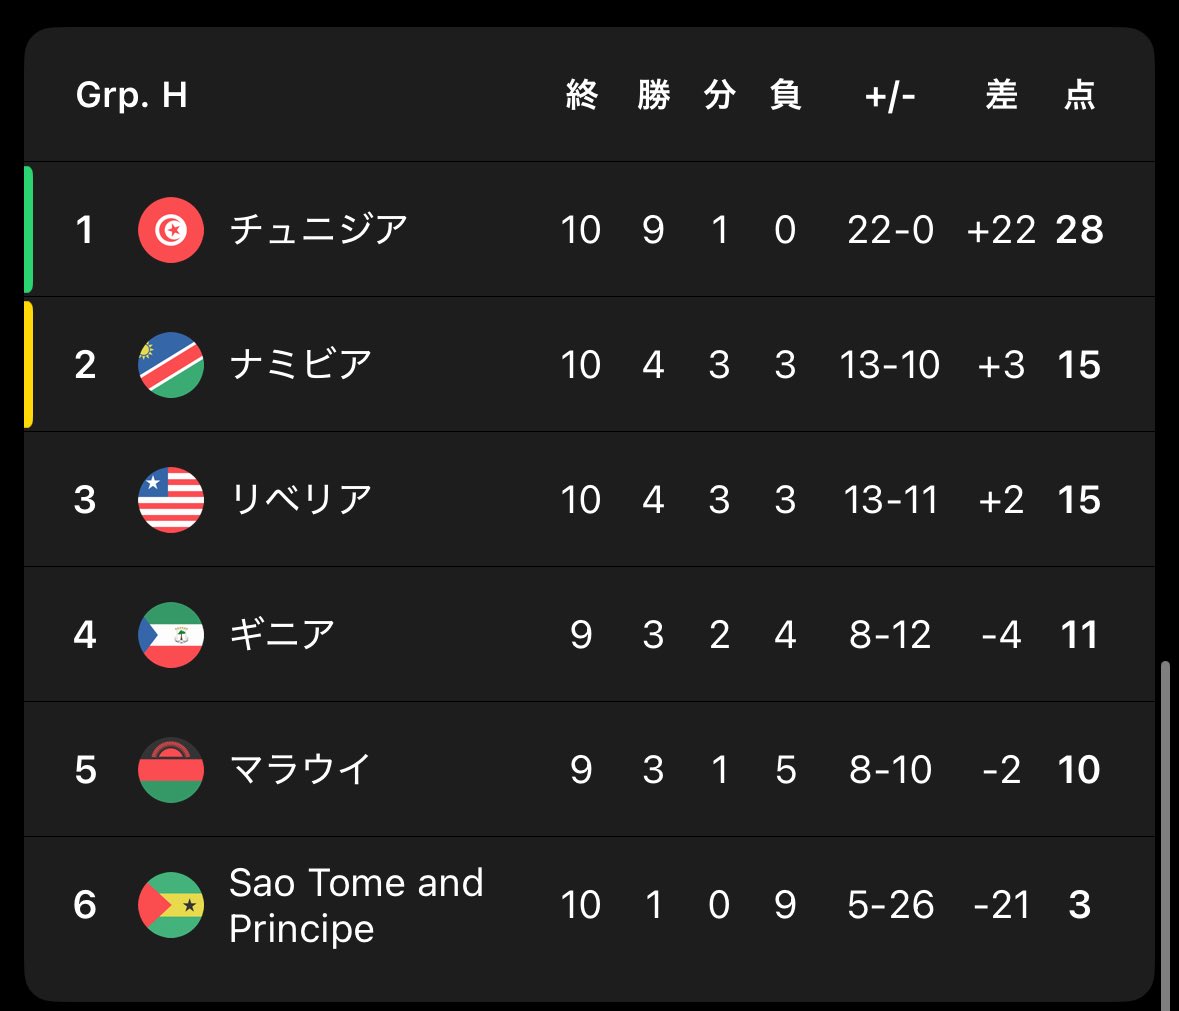The width and height of the screenshot is (1179, 1011).
Task: Click the +/- goals column header
Action: [x=890, y=96]
